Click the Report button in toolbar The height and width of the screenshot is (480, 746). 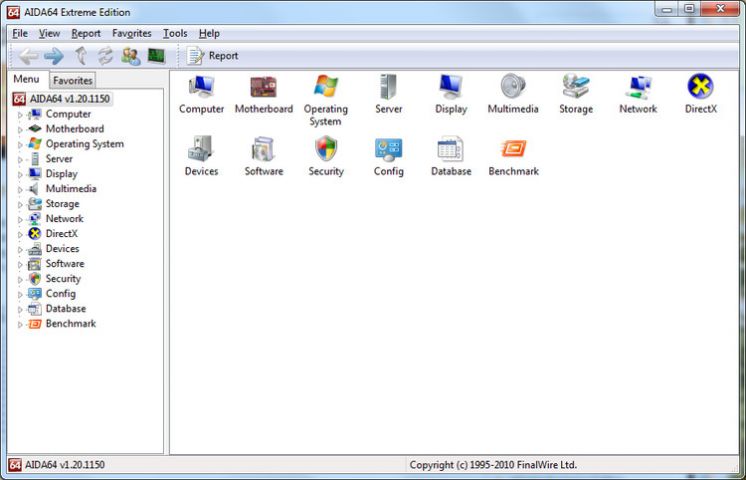[x=213, y=56]
